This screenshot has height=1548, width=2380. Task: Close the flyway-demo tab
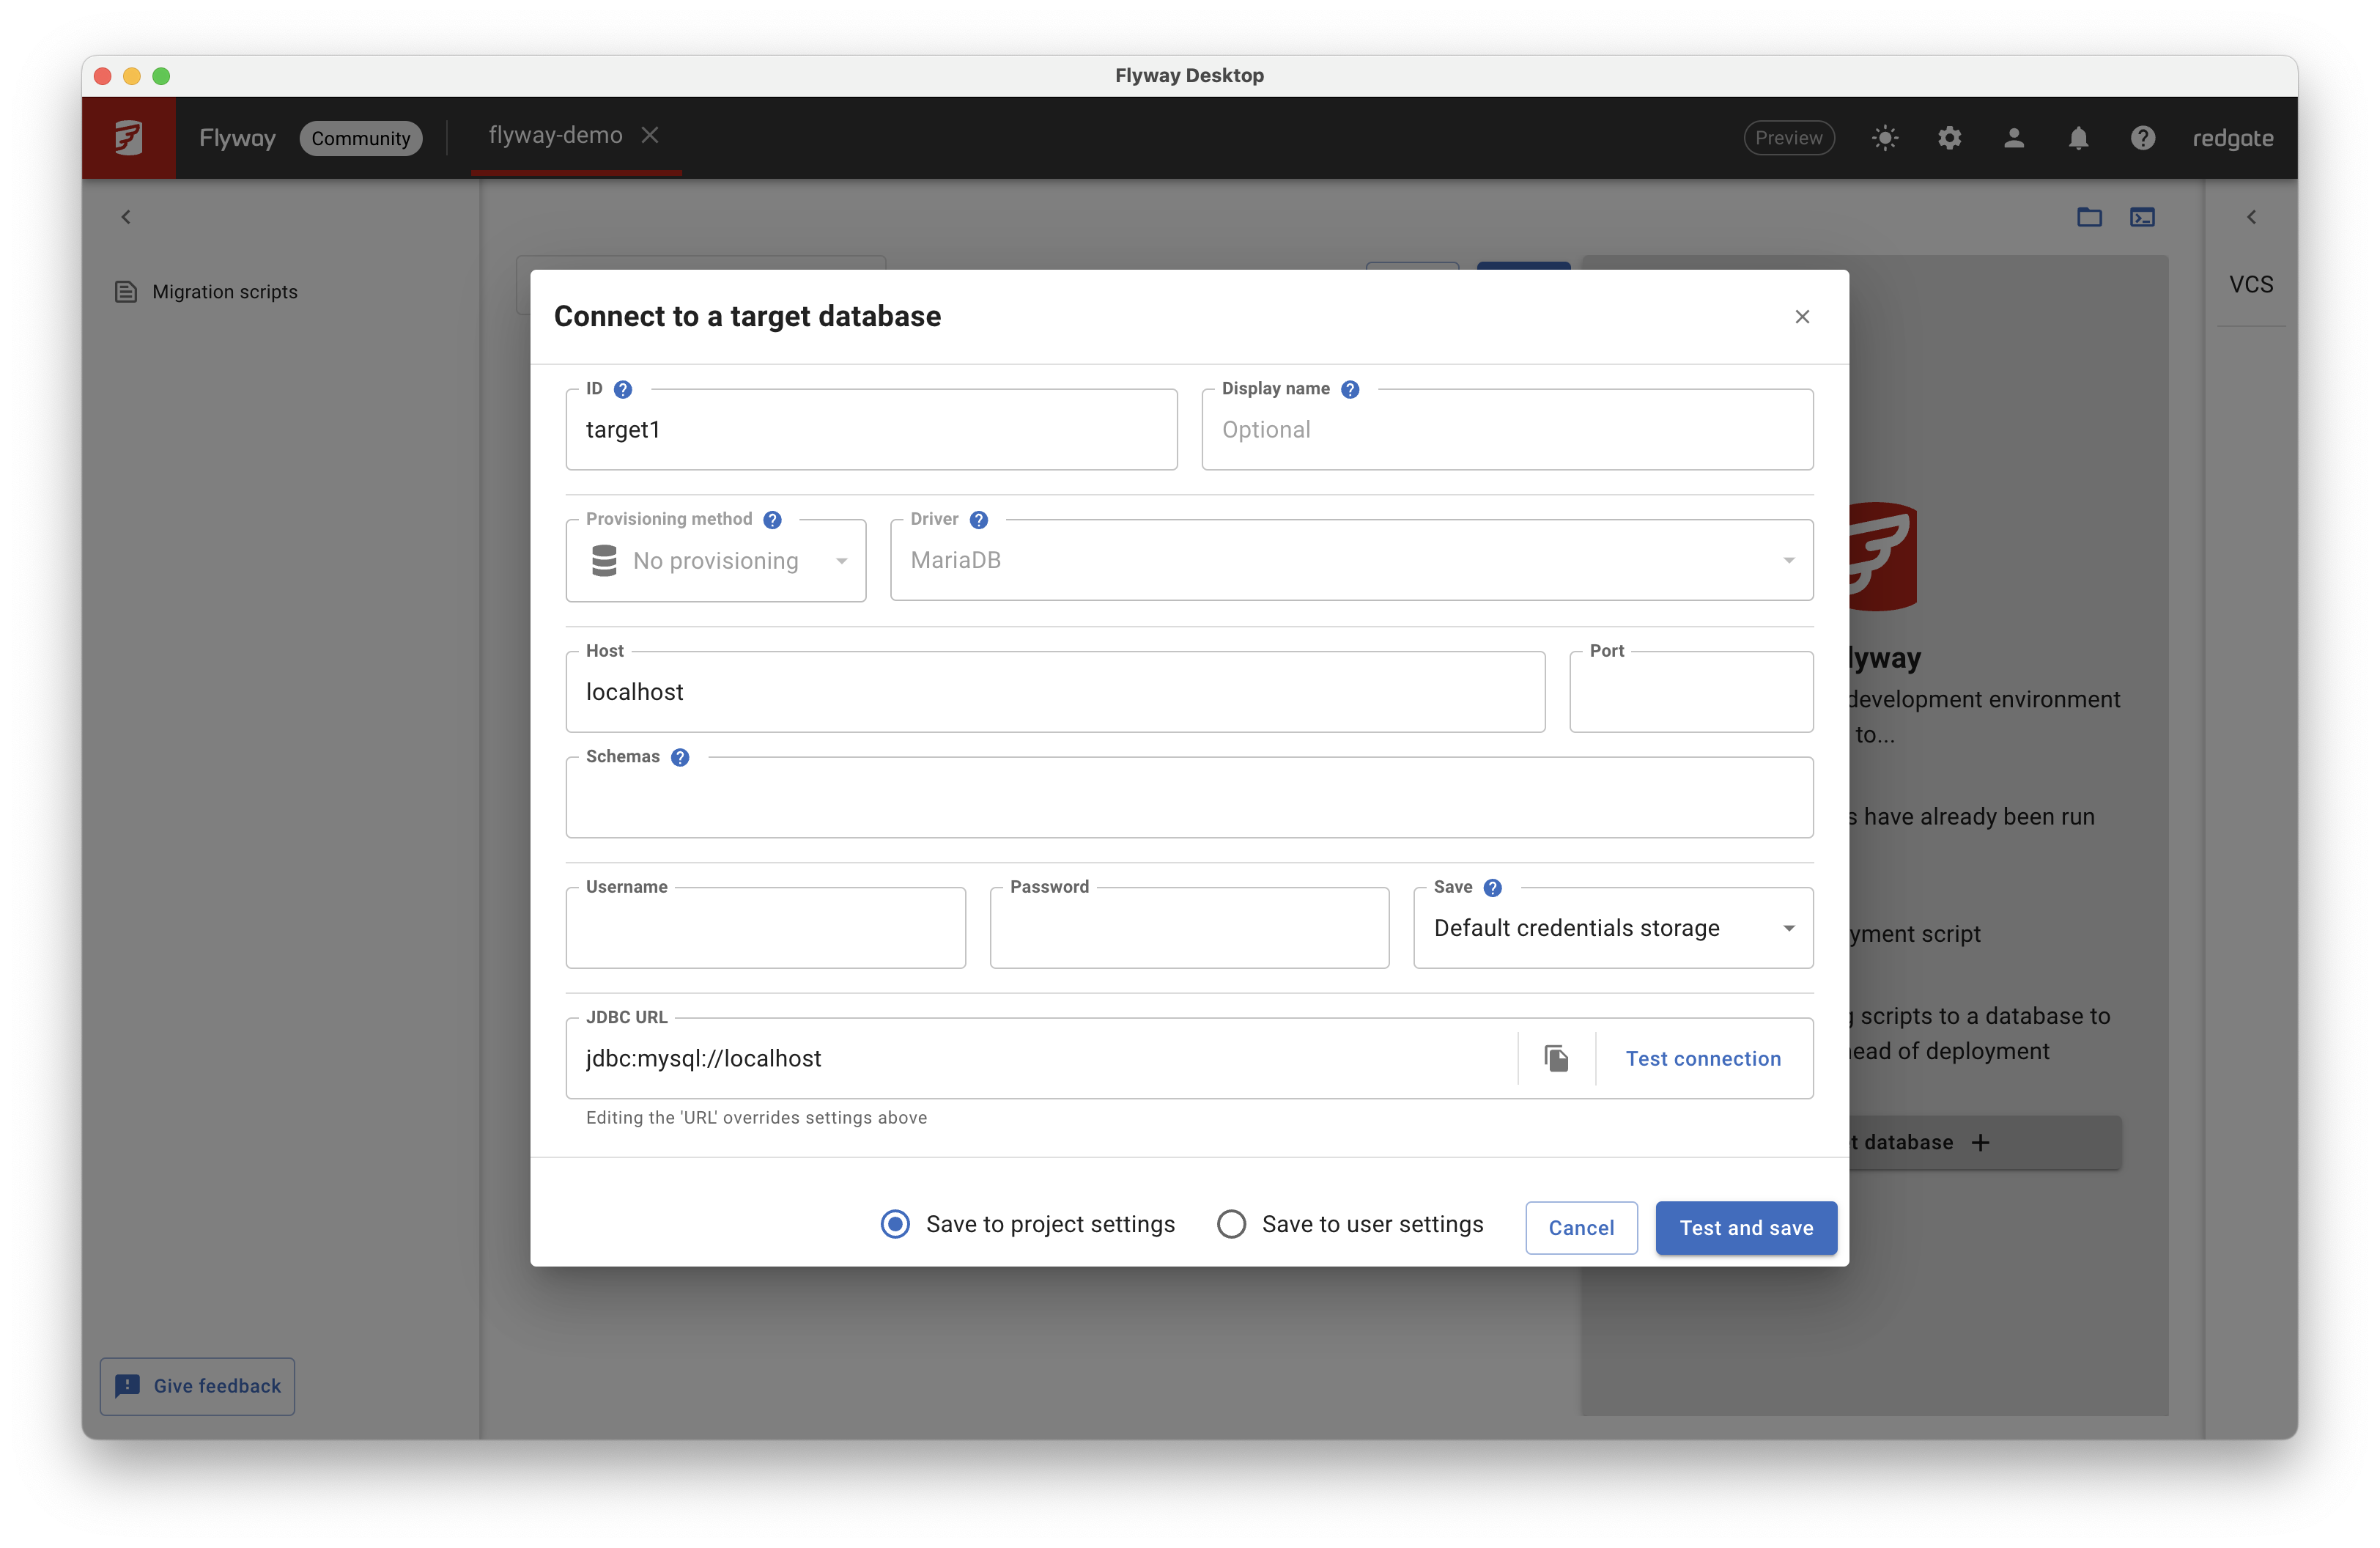tap(650, 135)
